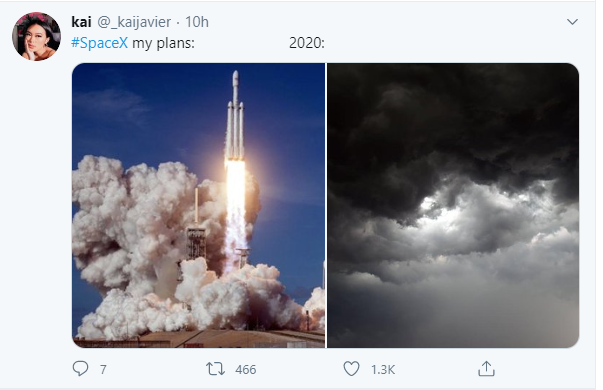Click the Falcon Heavy rocket in the photo
The width and height of the screenshot is (603, 390).
pos(235,115)
